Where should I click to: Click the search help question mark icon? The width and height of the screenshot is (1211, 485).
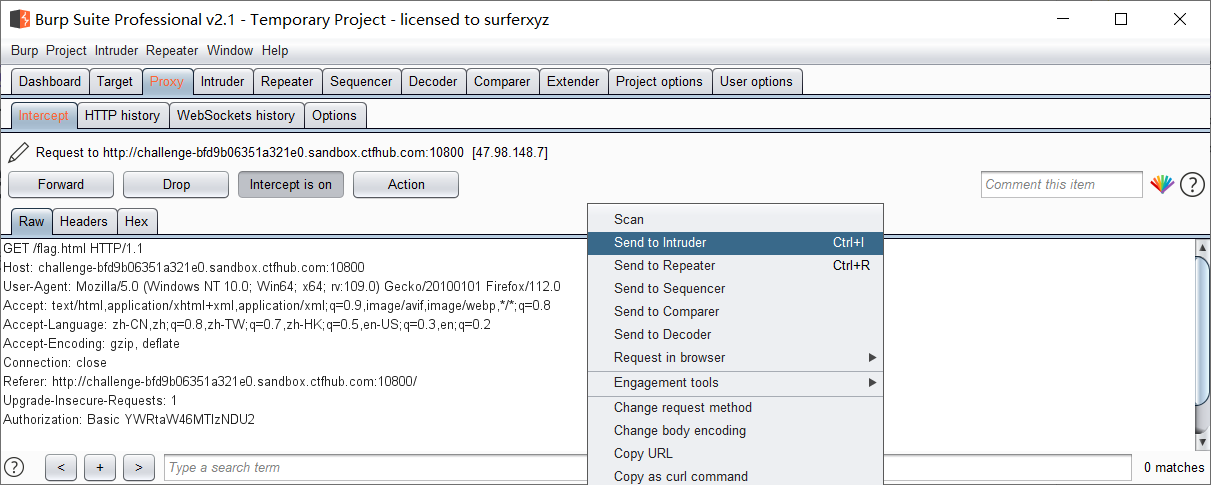coord(15,467)
